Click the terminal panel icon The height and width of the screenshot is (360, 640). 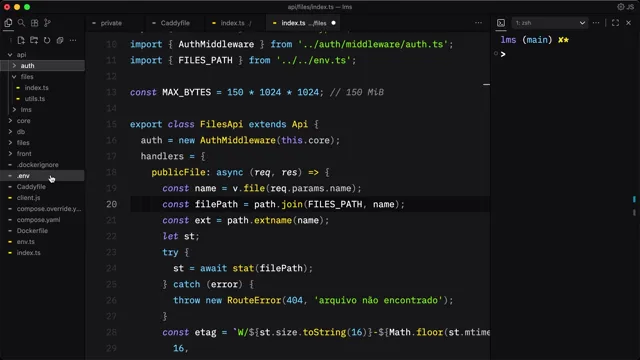coord(501,23)
